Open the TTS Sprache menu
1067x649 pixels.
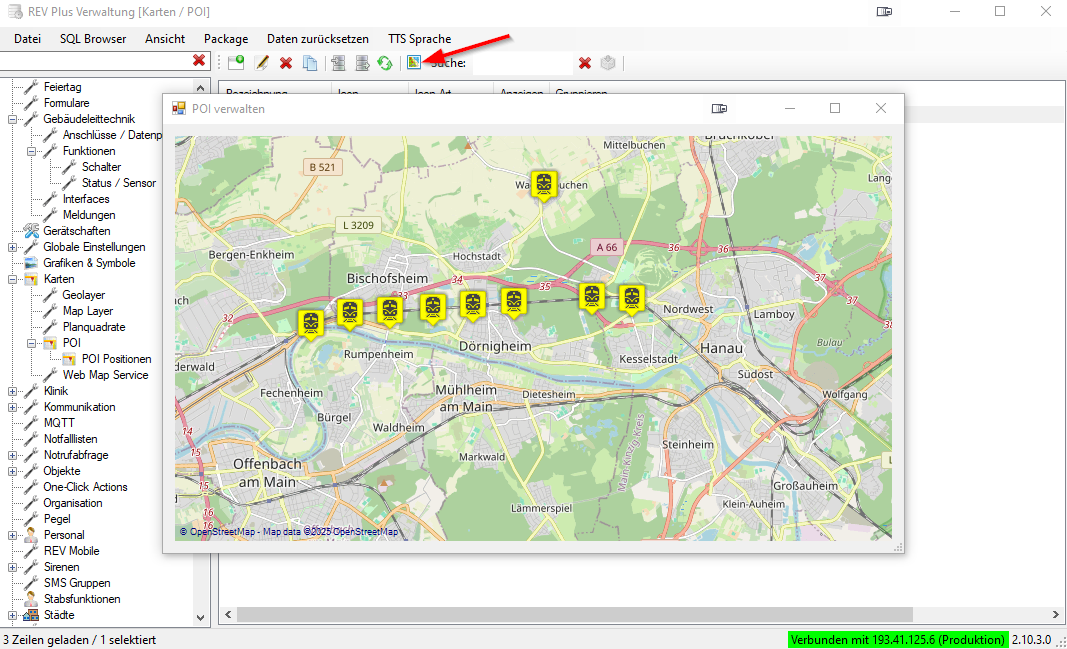coord(419,39)
